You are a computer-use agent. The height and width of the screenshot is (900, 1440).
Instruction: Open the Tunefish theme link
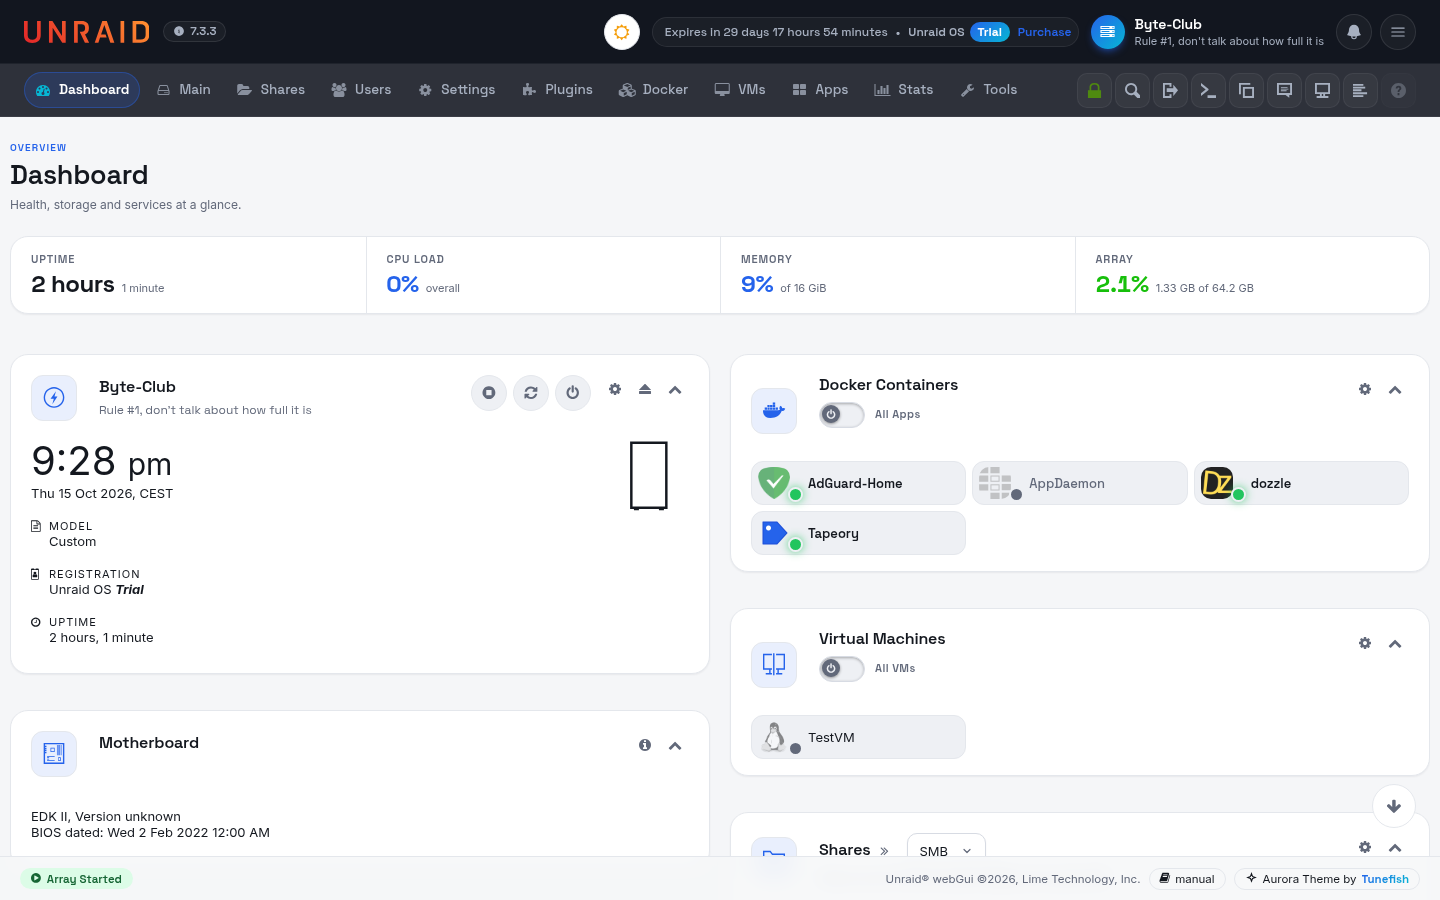[1385, 879]
